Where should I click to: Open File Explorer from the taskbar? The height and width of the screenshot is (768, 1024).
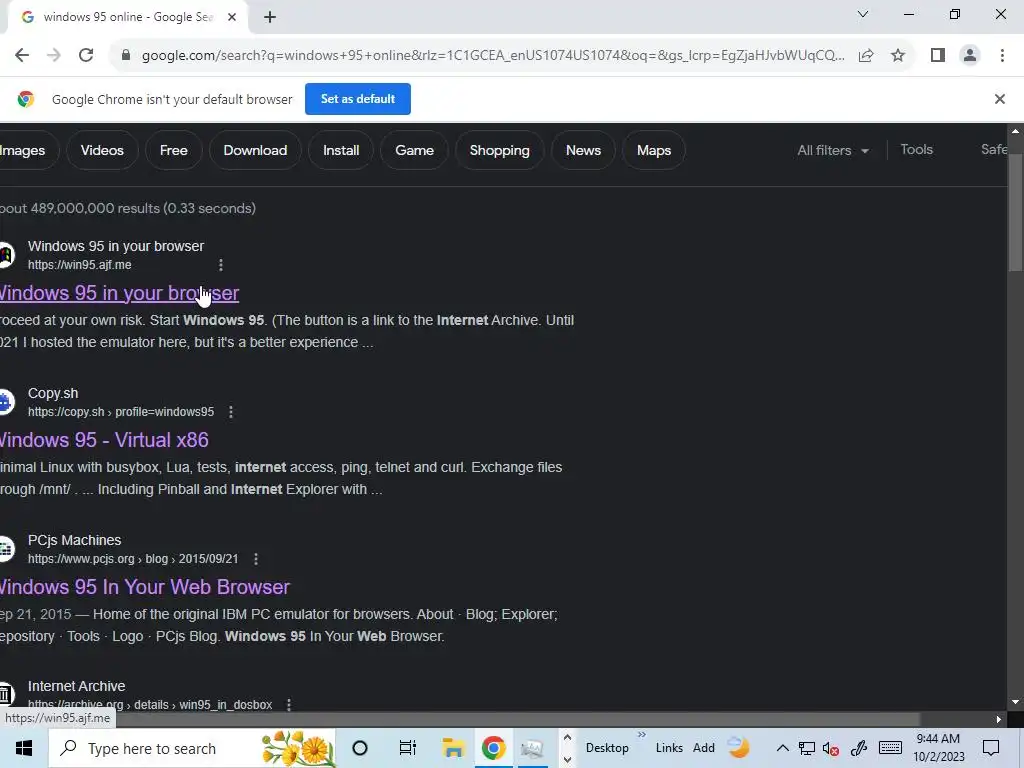(x=453, y=748)
